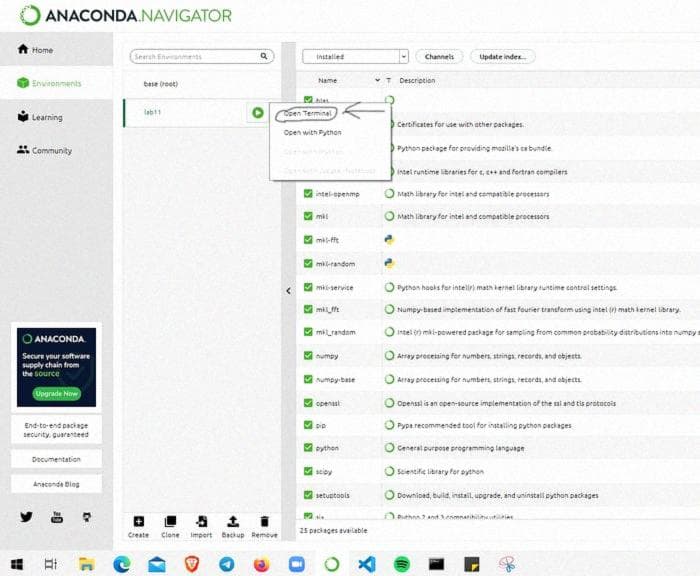
Task: Open the Twitter icon link
Action: tap(26, 517)
